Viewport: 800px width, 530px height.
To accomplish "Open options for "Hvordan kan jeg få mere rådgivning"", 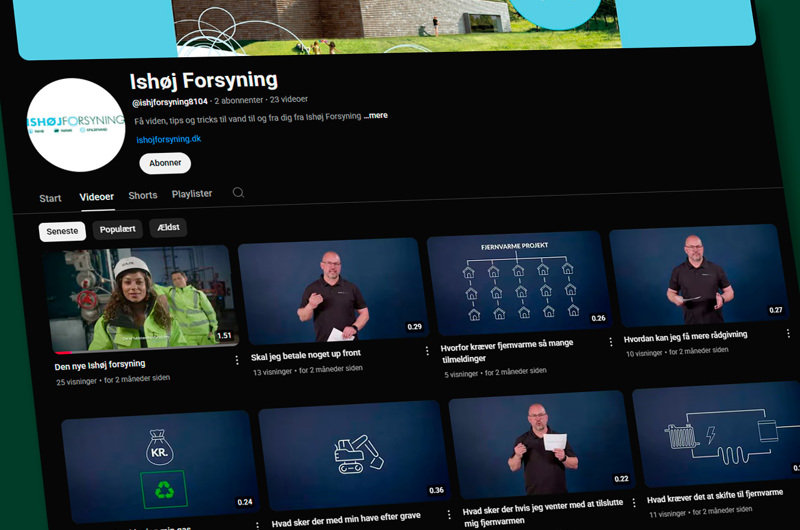I will coord(788,334).
